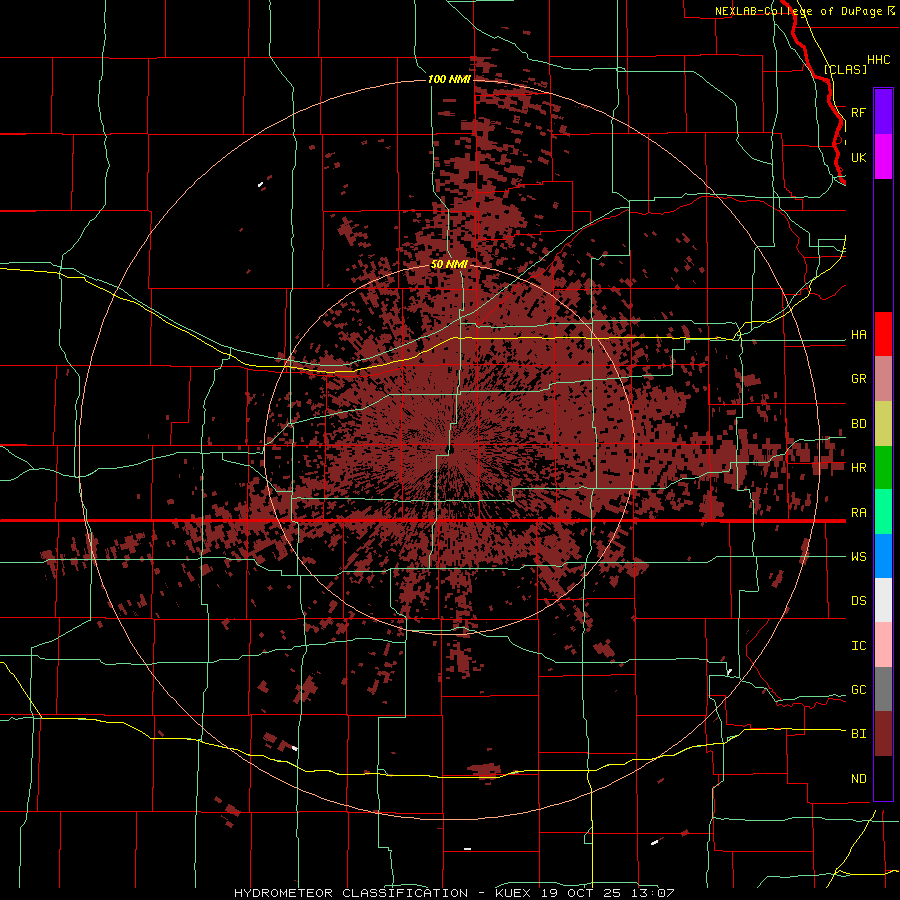
Task: Click the UK magenta legend swatch
Action: (x=883, y=157)
